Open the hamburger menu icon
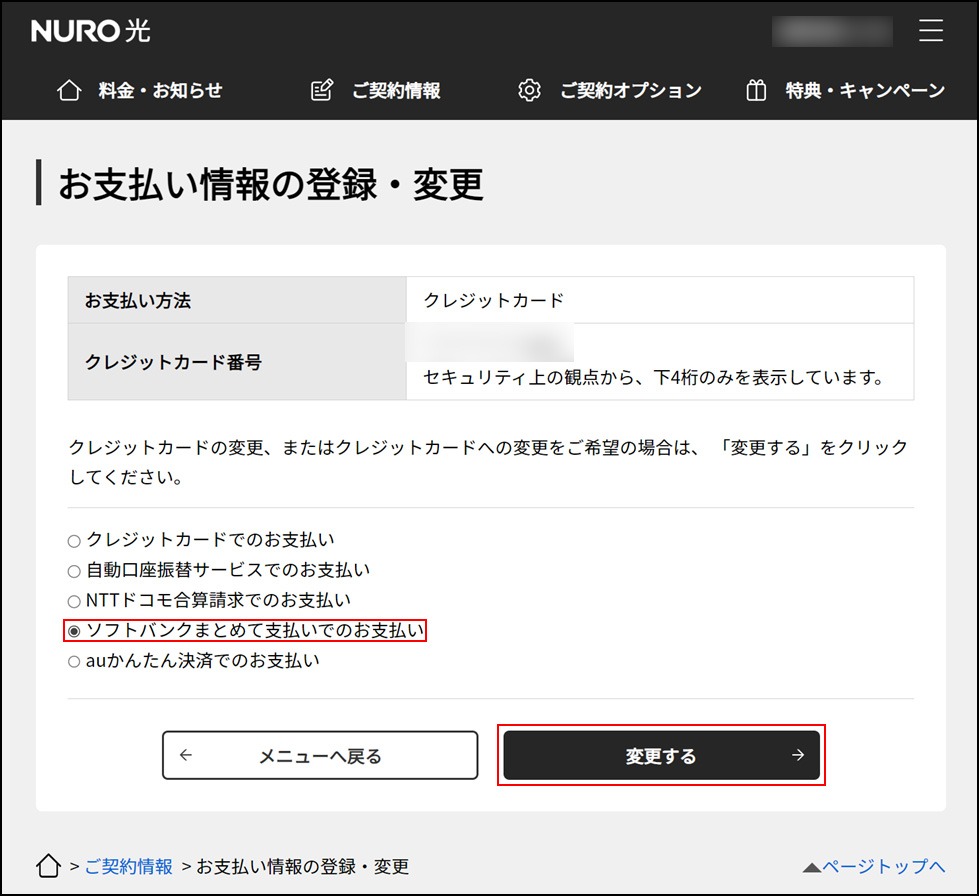Screen dimensions: 979x896 click(930, 30)
